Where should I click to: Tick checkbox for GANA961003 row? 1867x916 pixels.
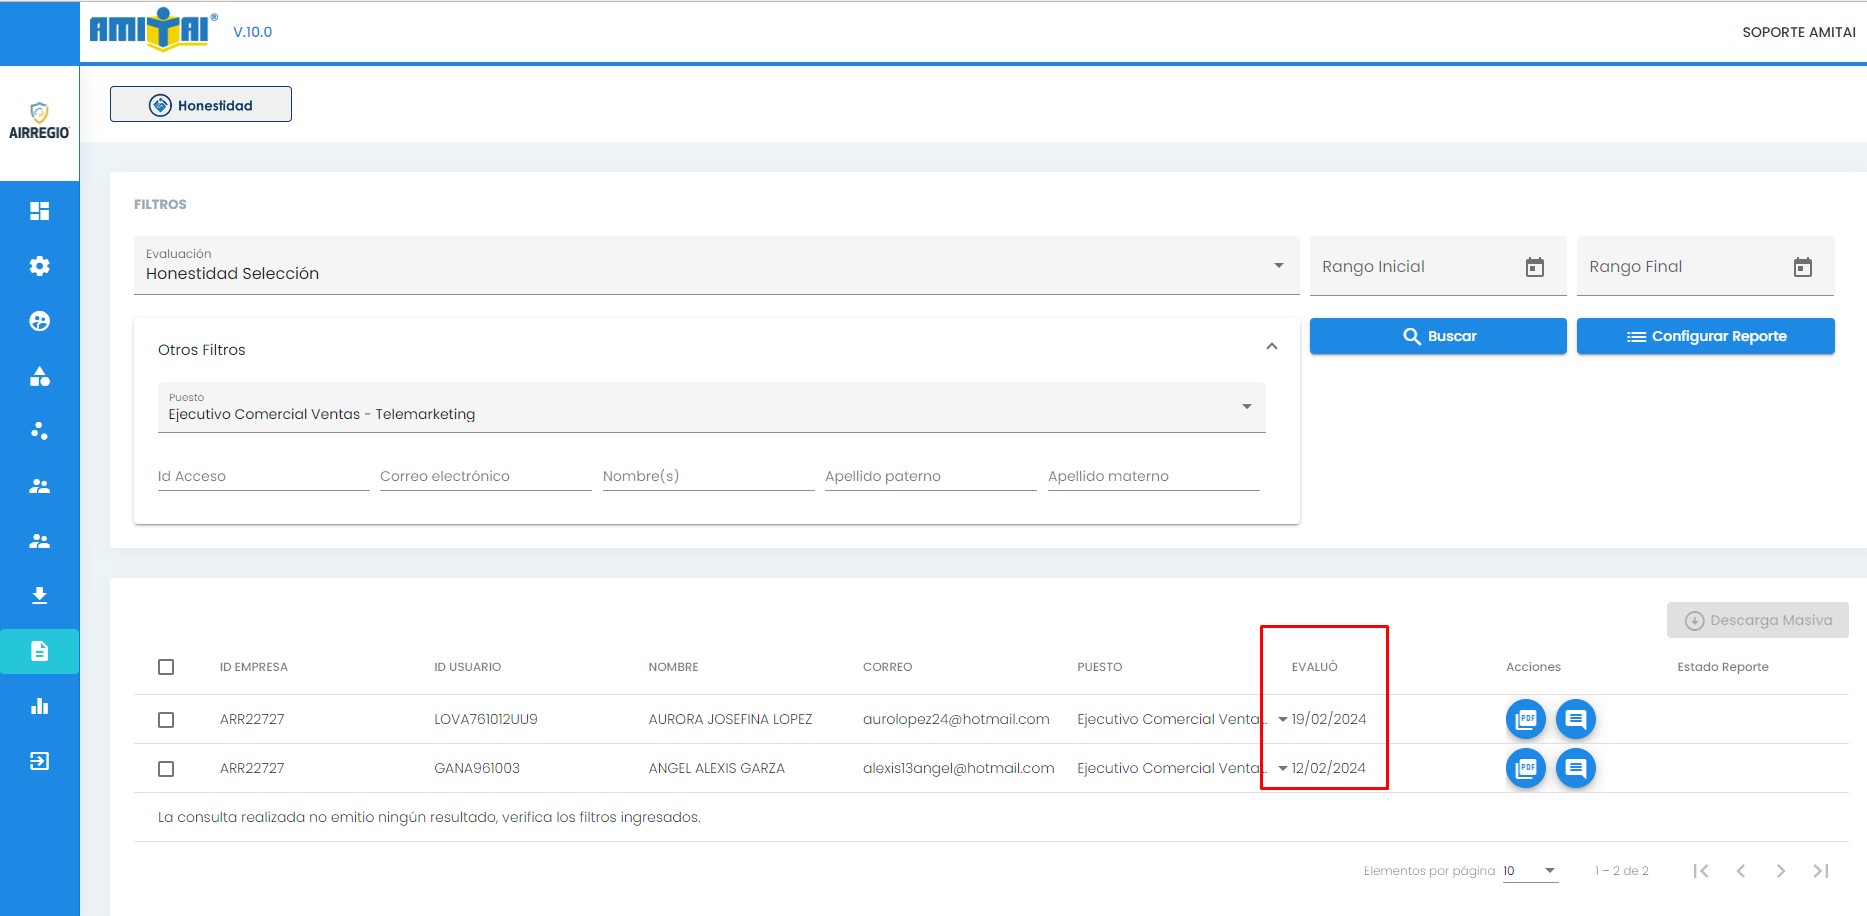[166, 769]
